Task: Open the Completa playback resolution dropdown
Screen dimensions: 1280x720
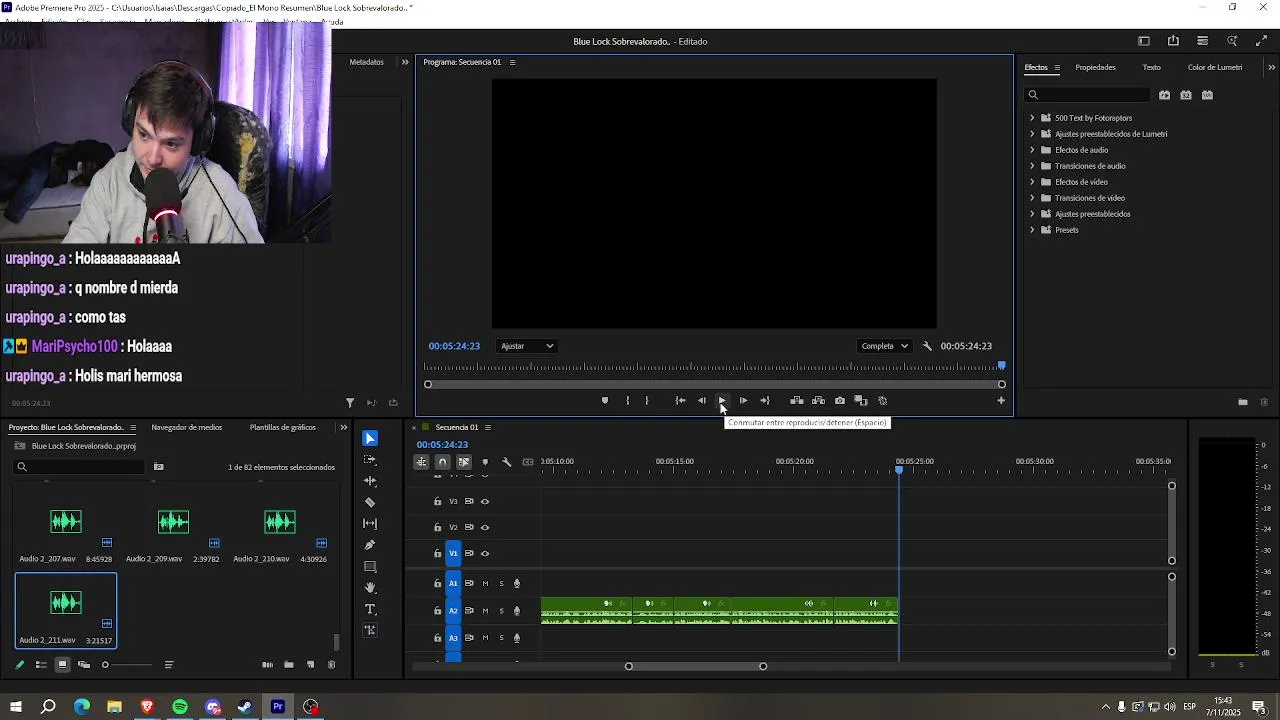Action: (884, 346)
